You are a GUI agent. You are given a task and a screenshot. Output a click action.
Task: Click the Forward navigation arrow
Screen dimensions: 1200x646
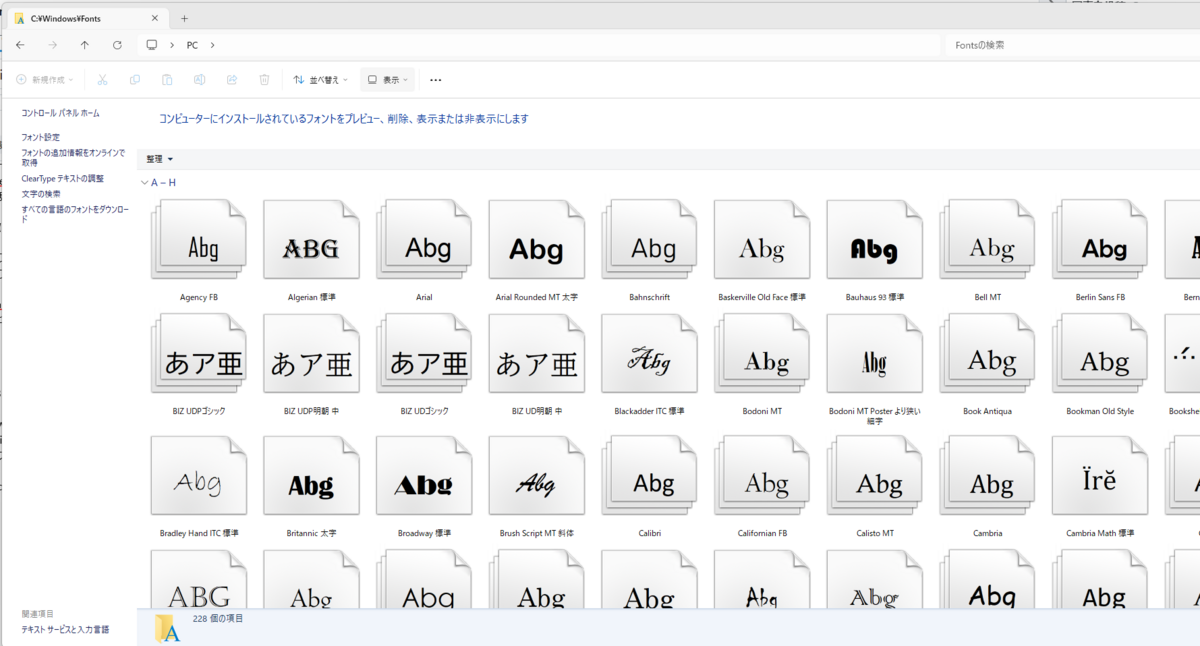click(52, 45)
